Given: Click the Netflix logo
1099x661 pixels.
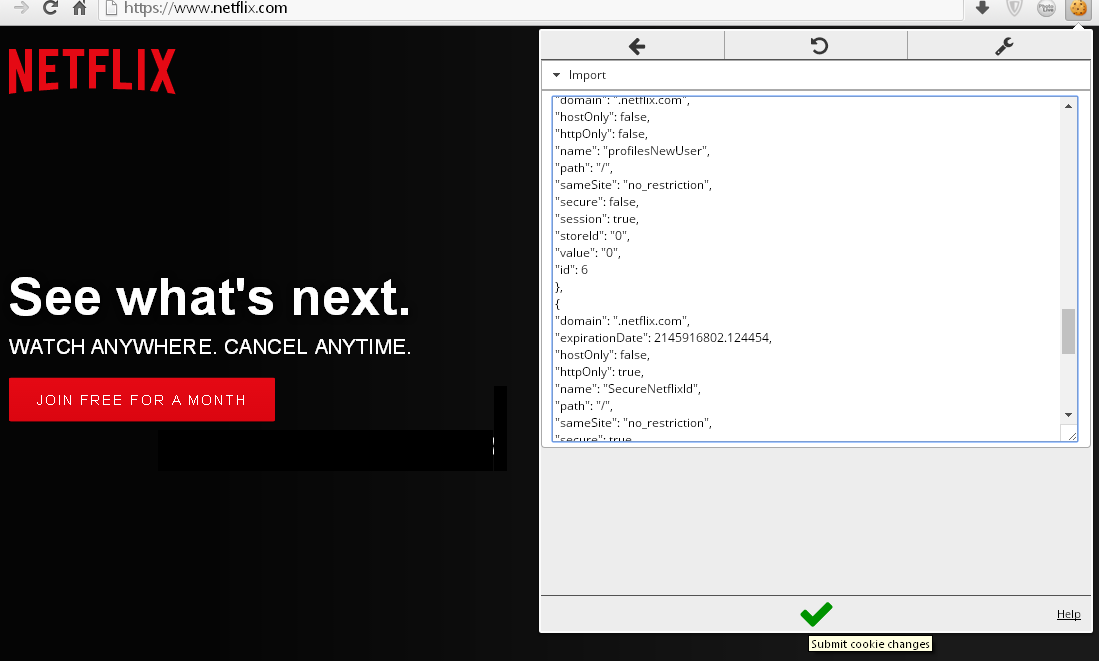Looking at the screenshot, I should tap(92, 71).
